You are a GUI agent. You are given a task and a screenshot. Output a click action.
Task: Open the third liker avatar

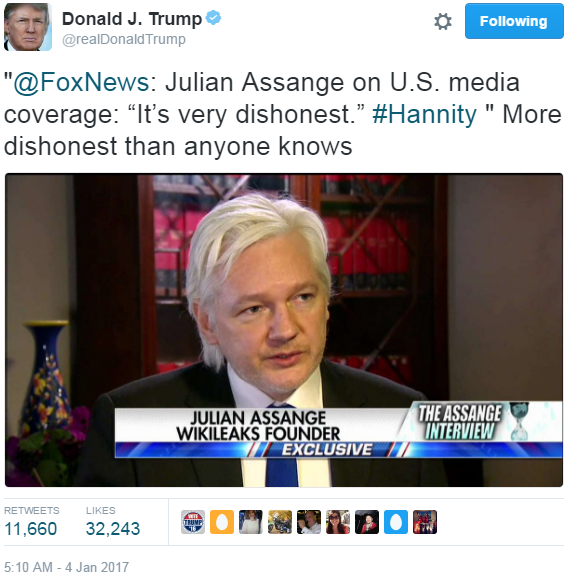point(251,522)
